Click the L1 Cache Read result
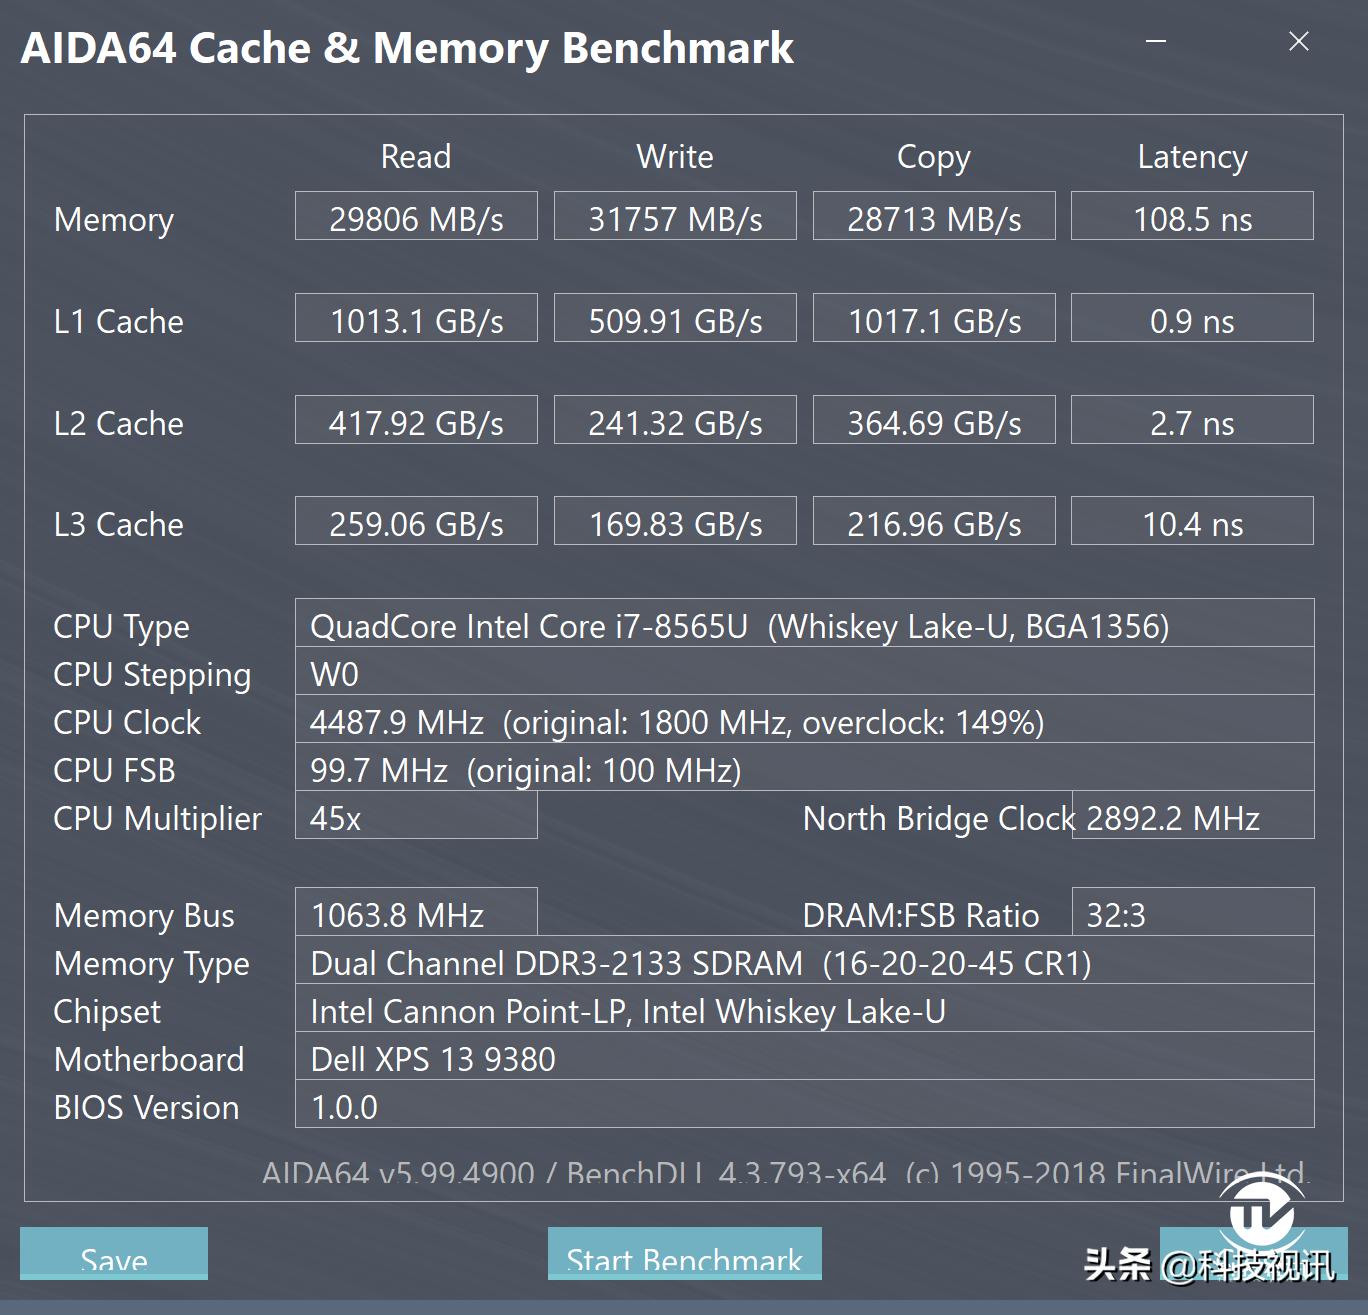The width and height of the screenshot is (1368, 1315). coord(416,319)
